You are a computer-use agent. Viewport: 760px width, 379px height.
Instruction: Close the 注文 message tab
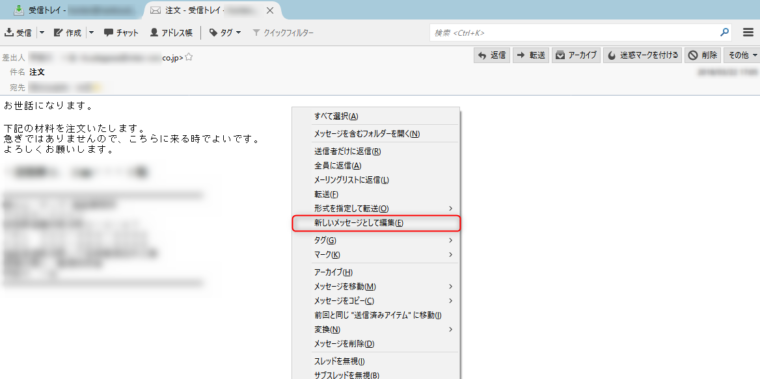270,10
